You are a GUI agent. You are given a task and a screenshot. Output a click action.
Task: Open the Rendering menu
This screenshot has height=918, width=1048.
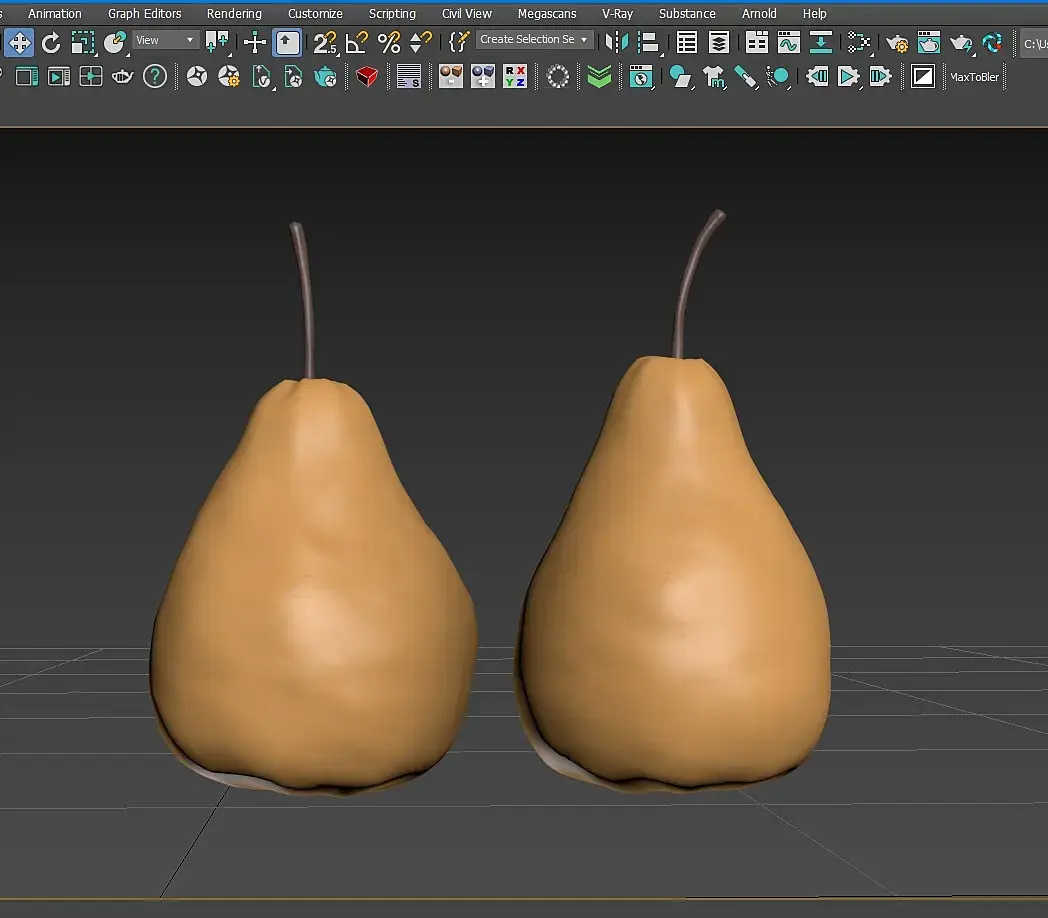[x=234, y=14]
